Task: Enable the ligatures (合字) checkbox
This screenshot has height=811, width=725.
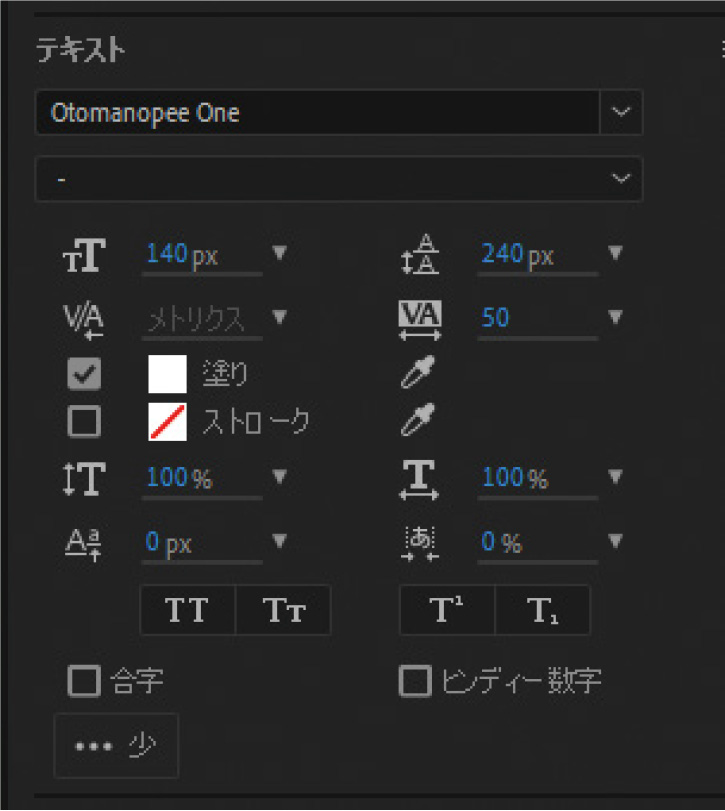Action: click(x=84, y=682)
